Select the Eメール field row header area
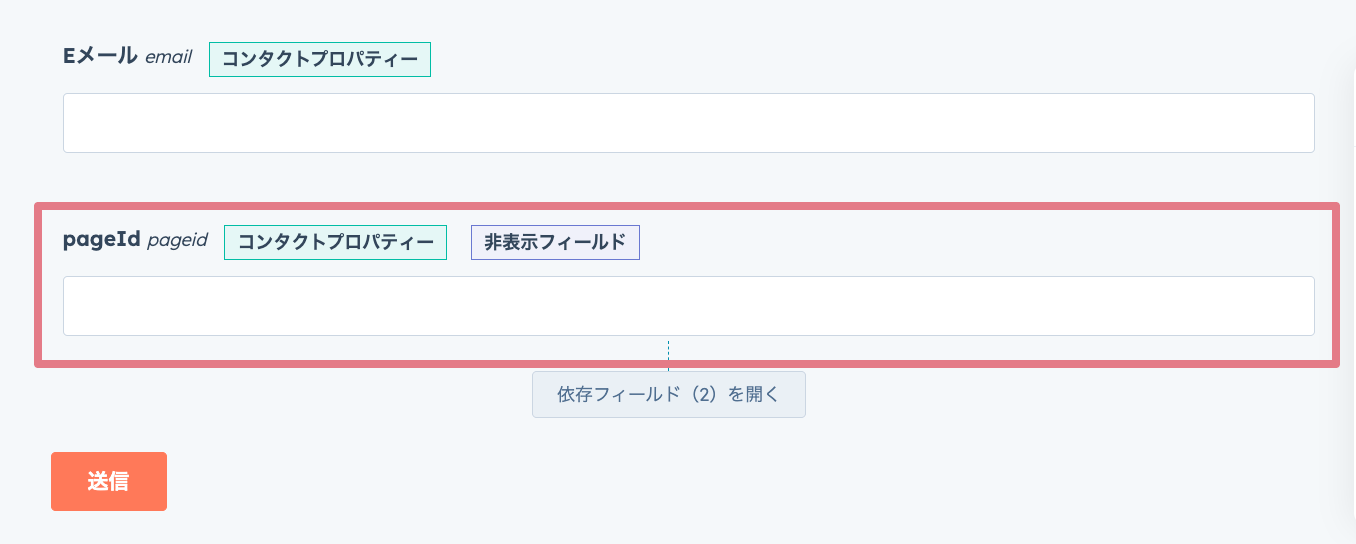The width and height of the screenshot is (1356, 544). coord(247,59)
